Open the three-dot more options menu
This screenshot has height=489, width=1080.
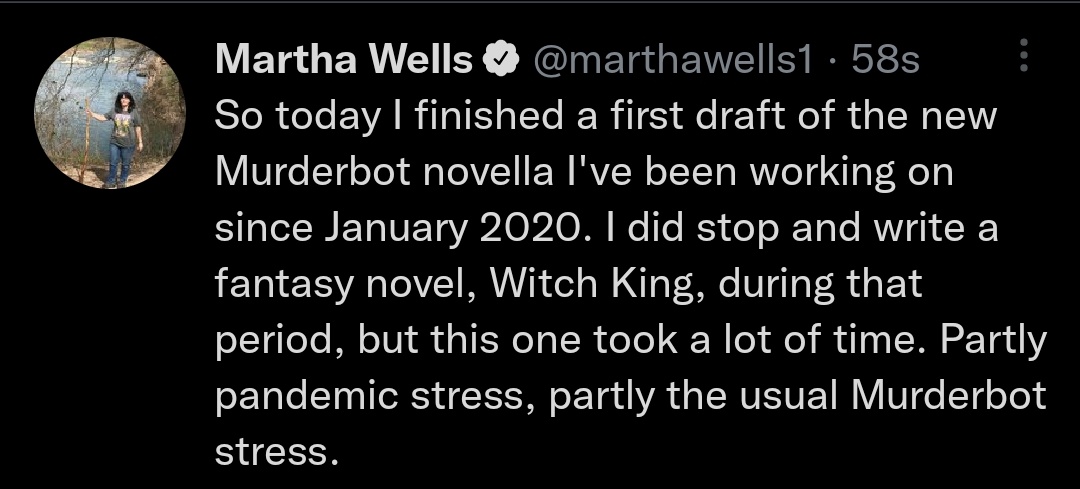[x=1023, y=56]
